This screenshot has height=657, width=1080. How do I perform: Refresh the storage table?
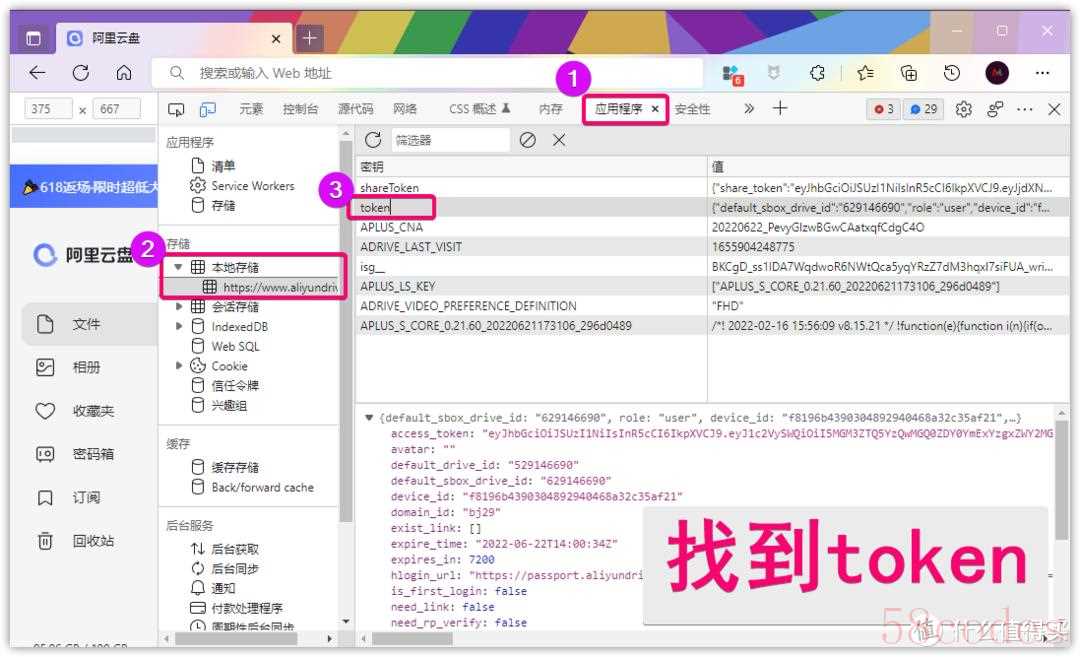(373, 140)
